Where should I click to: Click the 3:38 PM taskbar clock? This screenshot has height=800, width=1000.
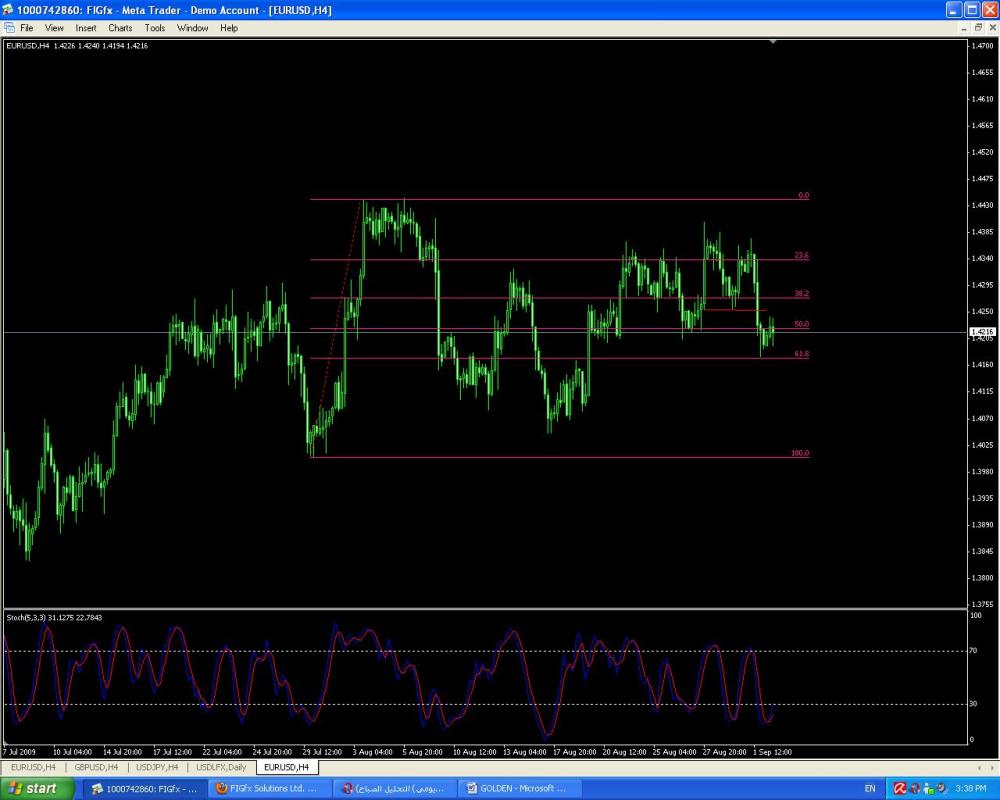[x=971, y=789]
